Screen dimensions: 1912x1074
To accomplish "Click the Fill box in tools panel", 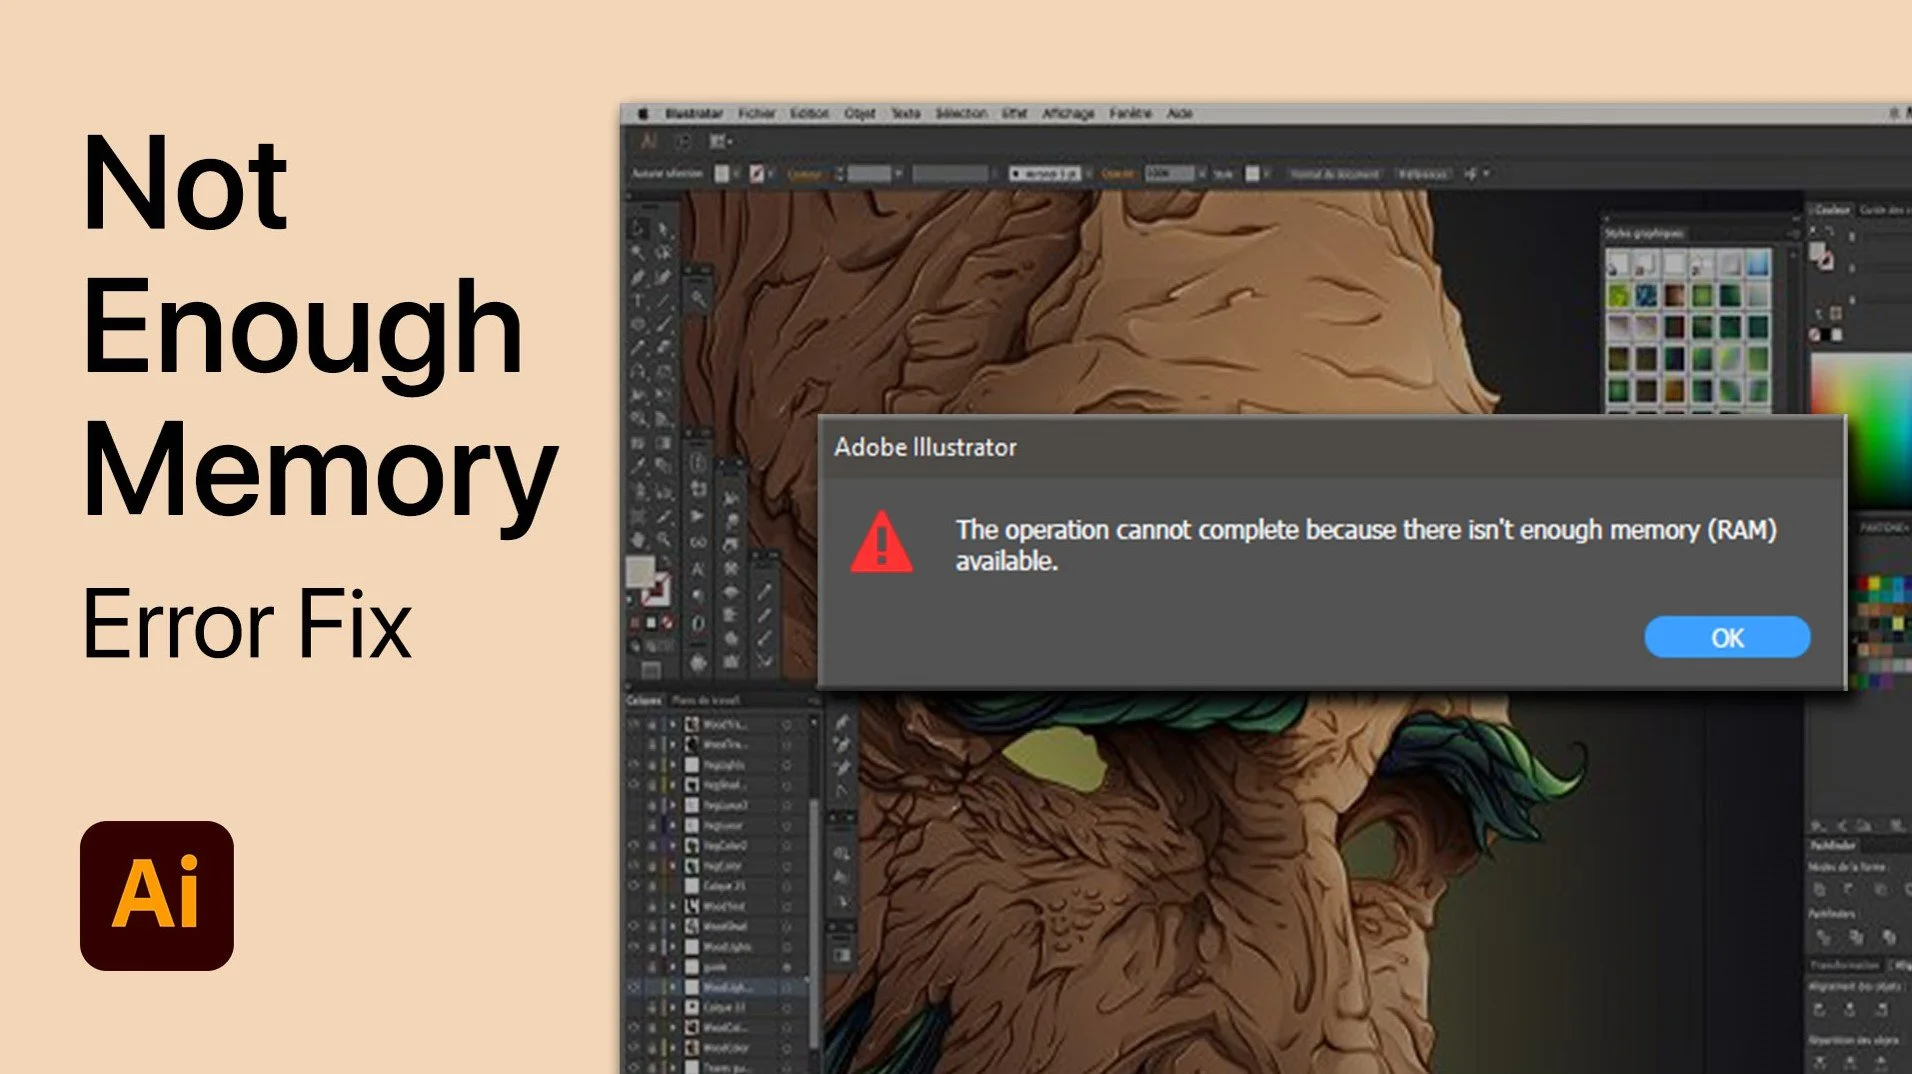I will pos(640,572).
